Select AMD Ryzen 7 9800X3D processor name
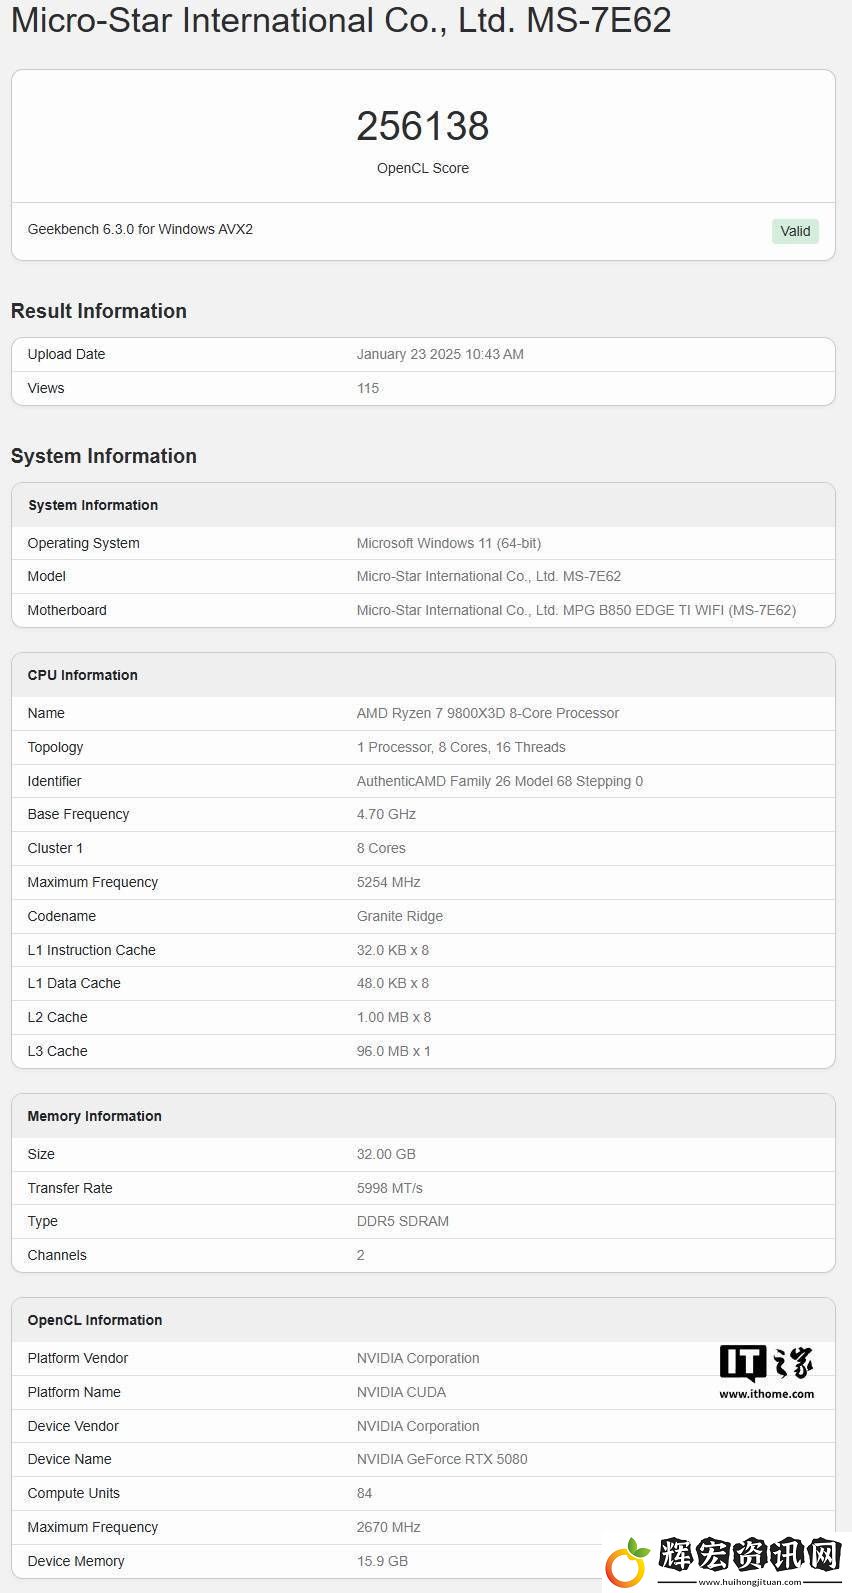The width and height of the screenshot is (852, 1593). [488, 713]
